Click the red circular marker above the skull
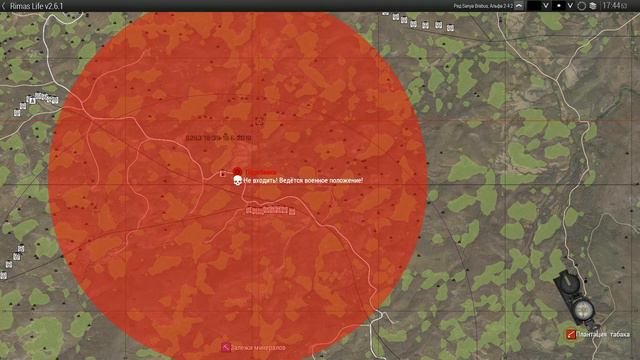 [237, 171]
